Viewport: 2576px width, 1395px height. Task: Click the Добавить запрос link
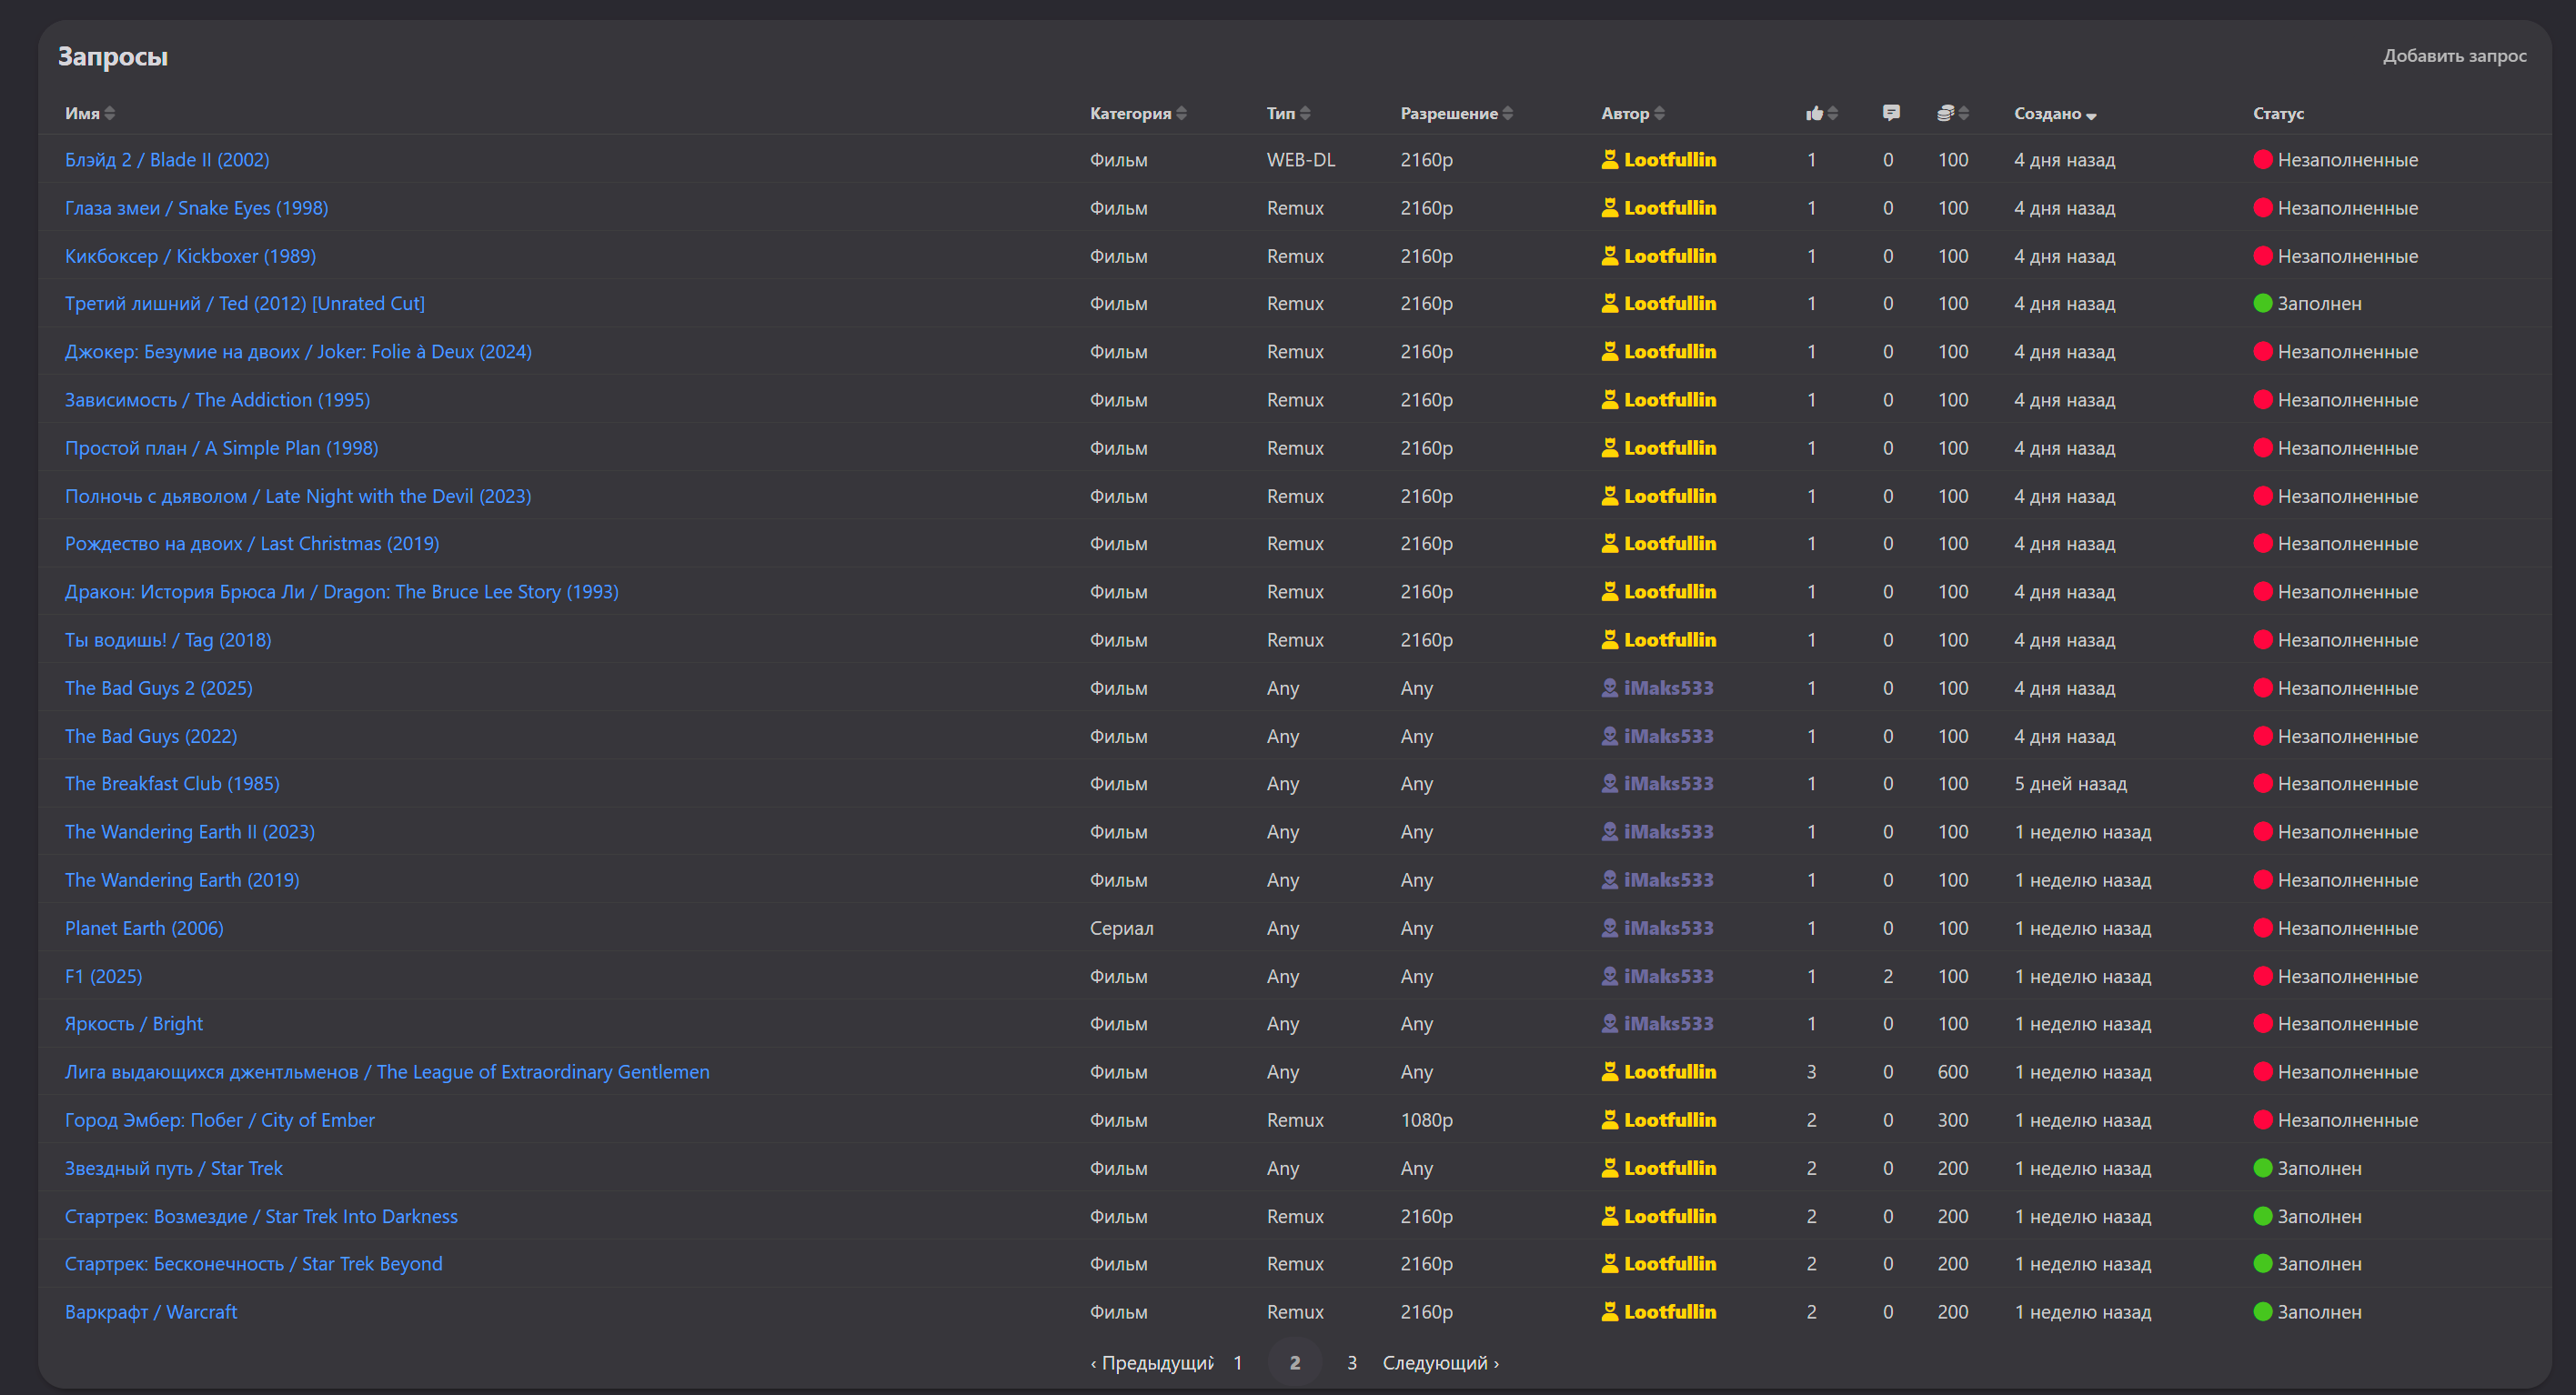[x=2454, y=56]
